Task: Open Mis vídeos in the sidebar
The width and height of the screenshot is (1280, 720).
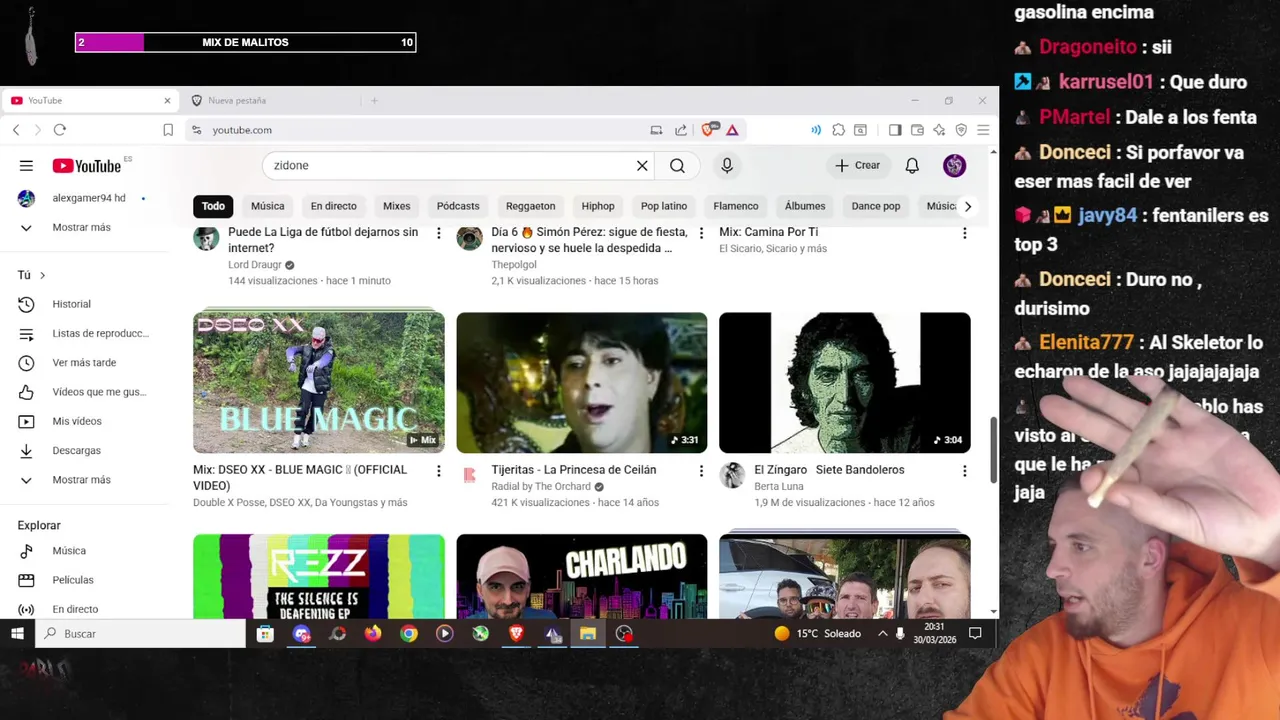Action: [77, 421]
